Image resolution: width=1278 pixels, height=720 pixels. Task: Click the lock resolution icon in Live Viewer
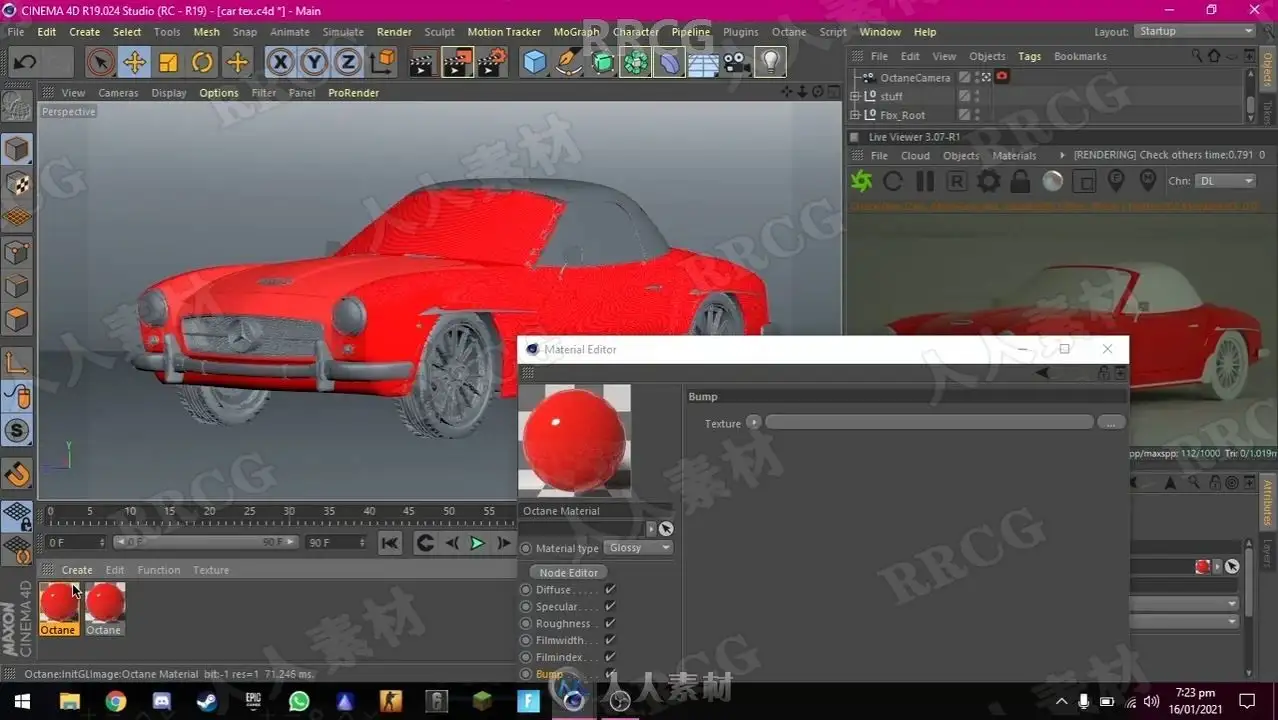pyautogui.click(x=1020, y=181)
